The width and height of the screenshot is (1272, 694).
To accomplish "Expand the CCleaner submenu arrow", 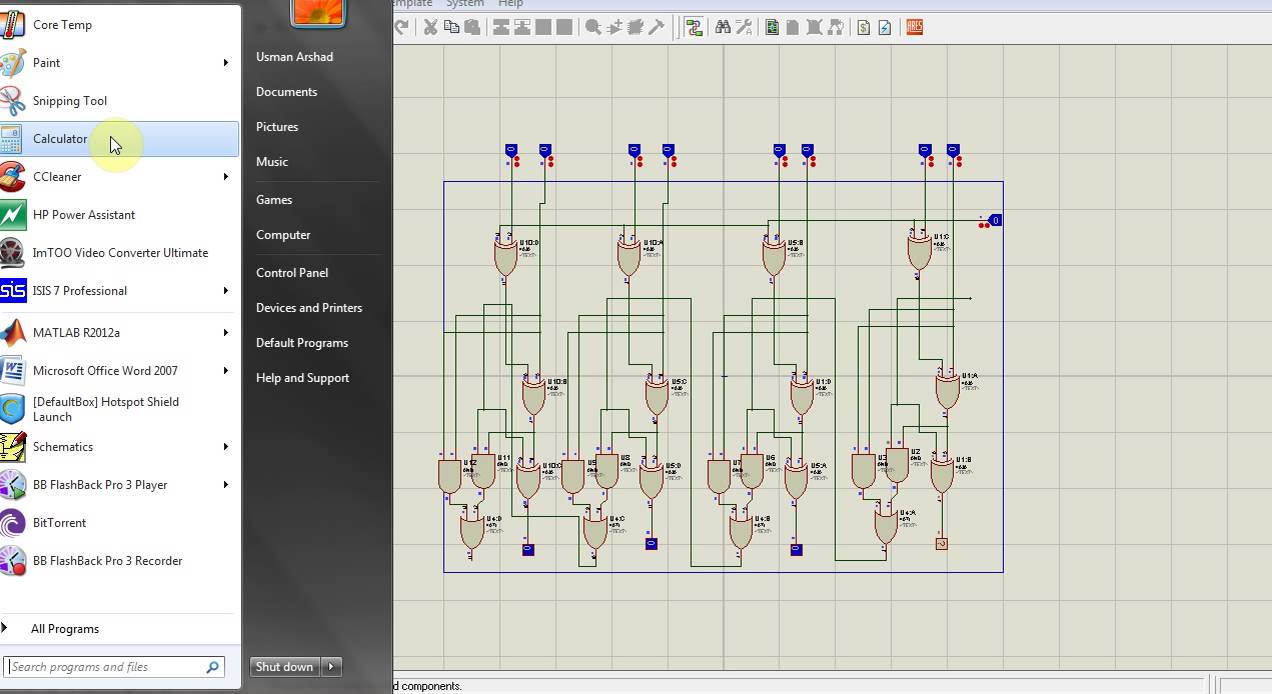I will coord(226,177).
